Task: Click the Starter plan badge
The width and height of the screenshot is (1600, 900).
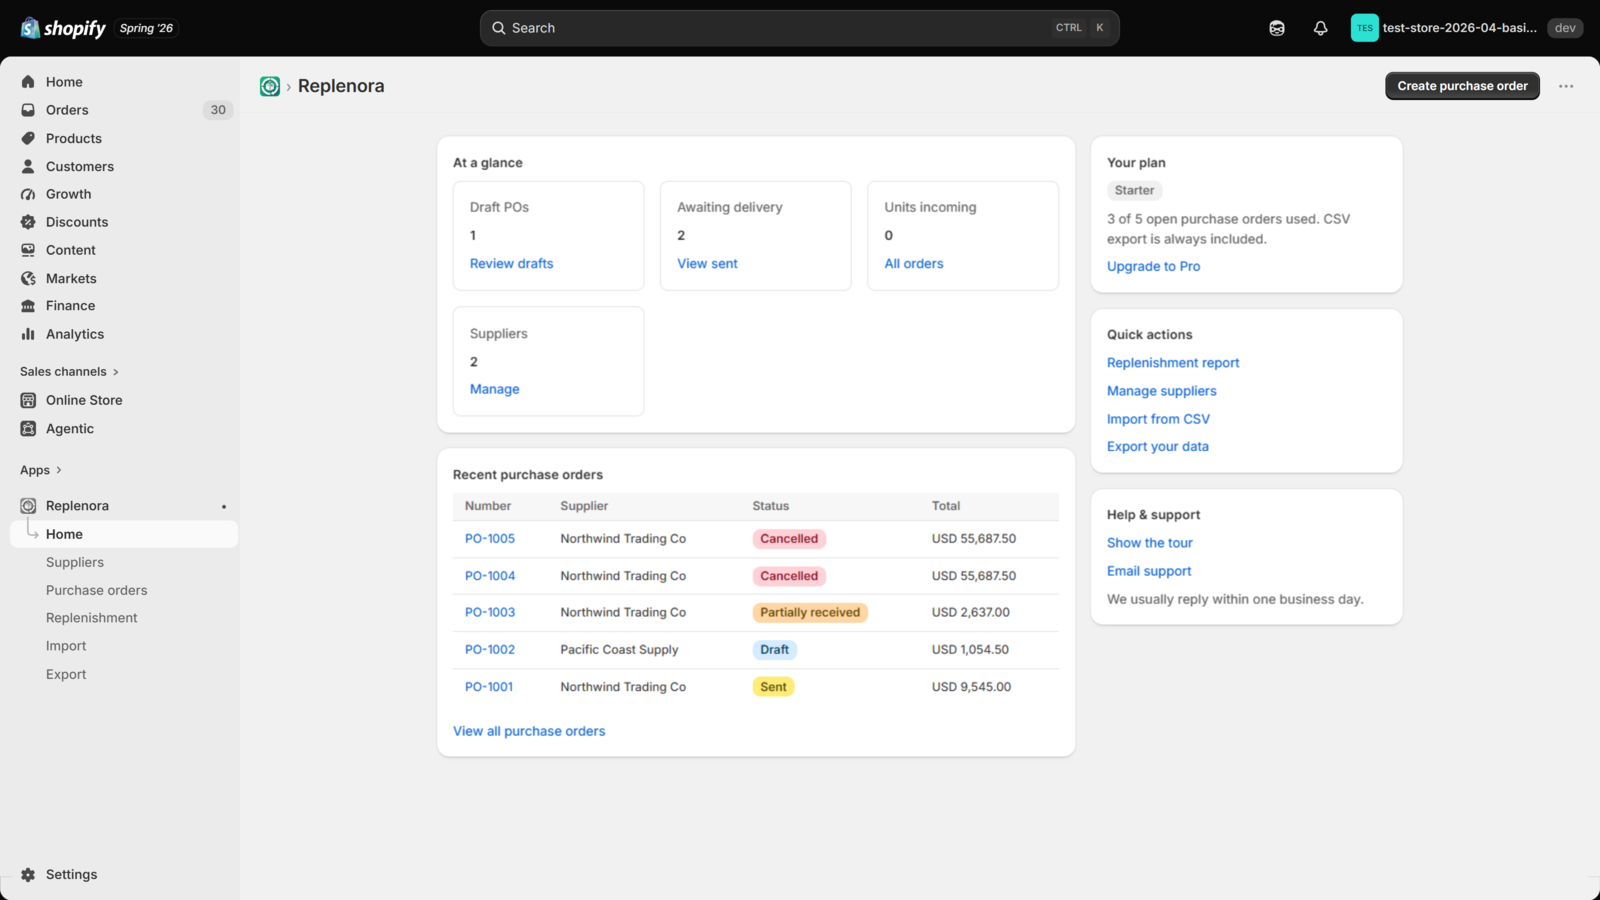Action: click(x=1134, y=190)
